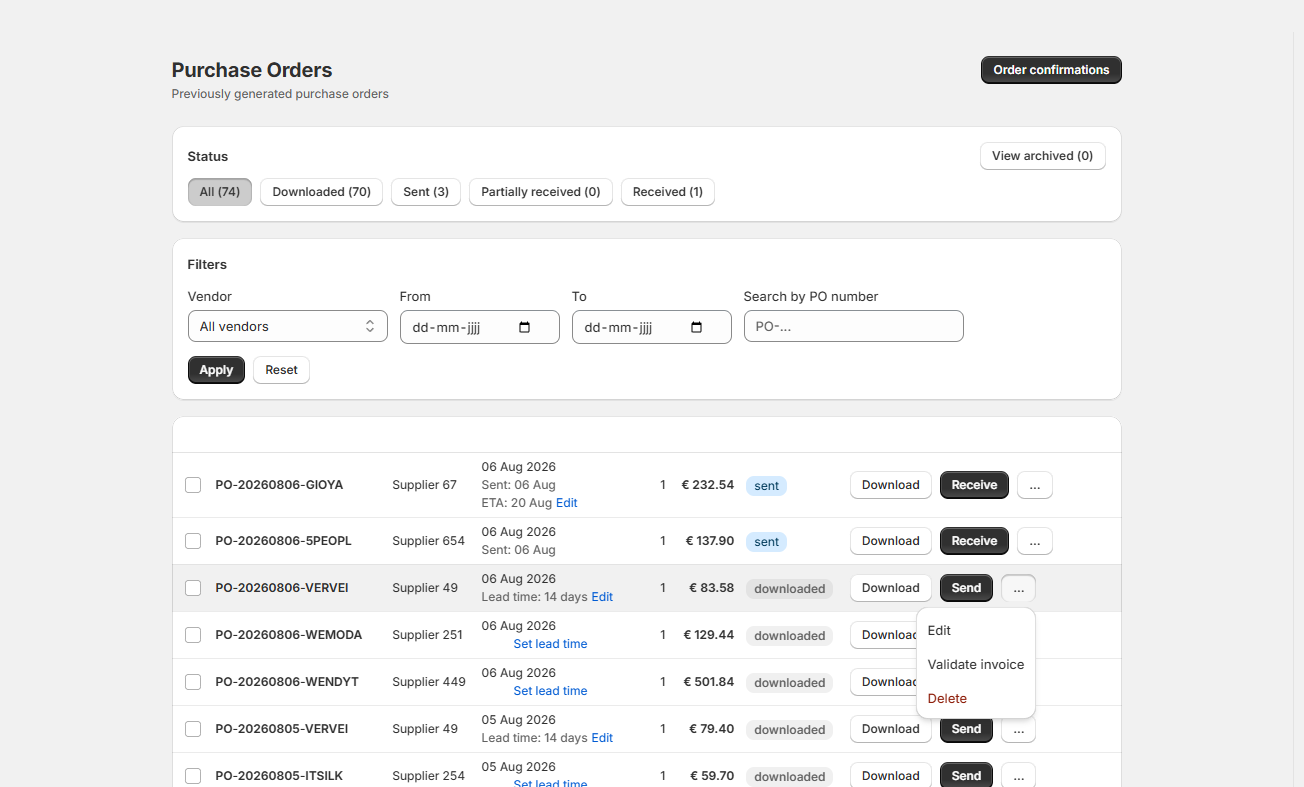Click the sent badge for PO-20260806-5PEOPL
This screenshot has width=1304, height=787.
click(x=767, y=542)
